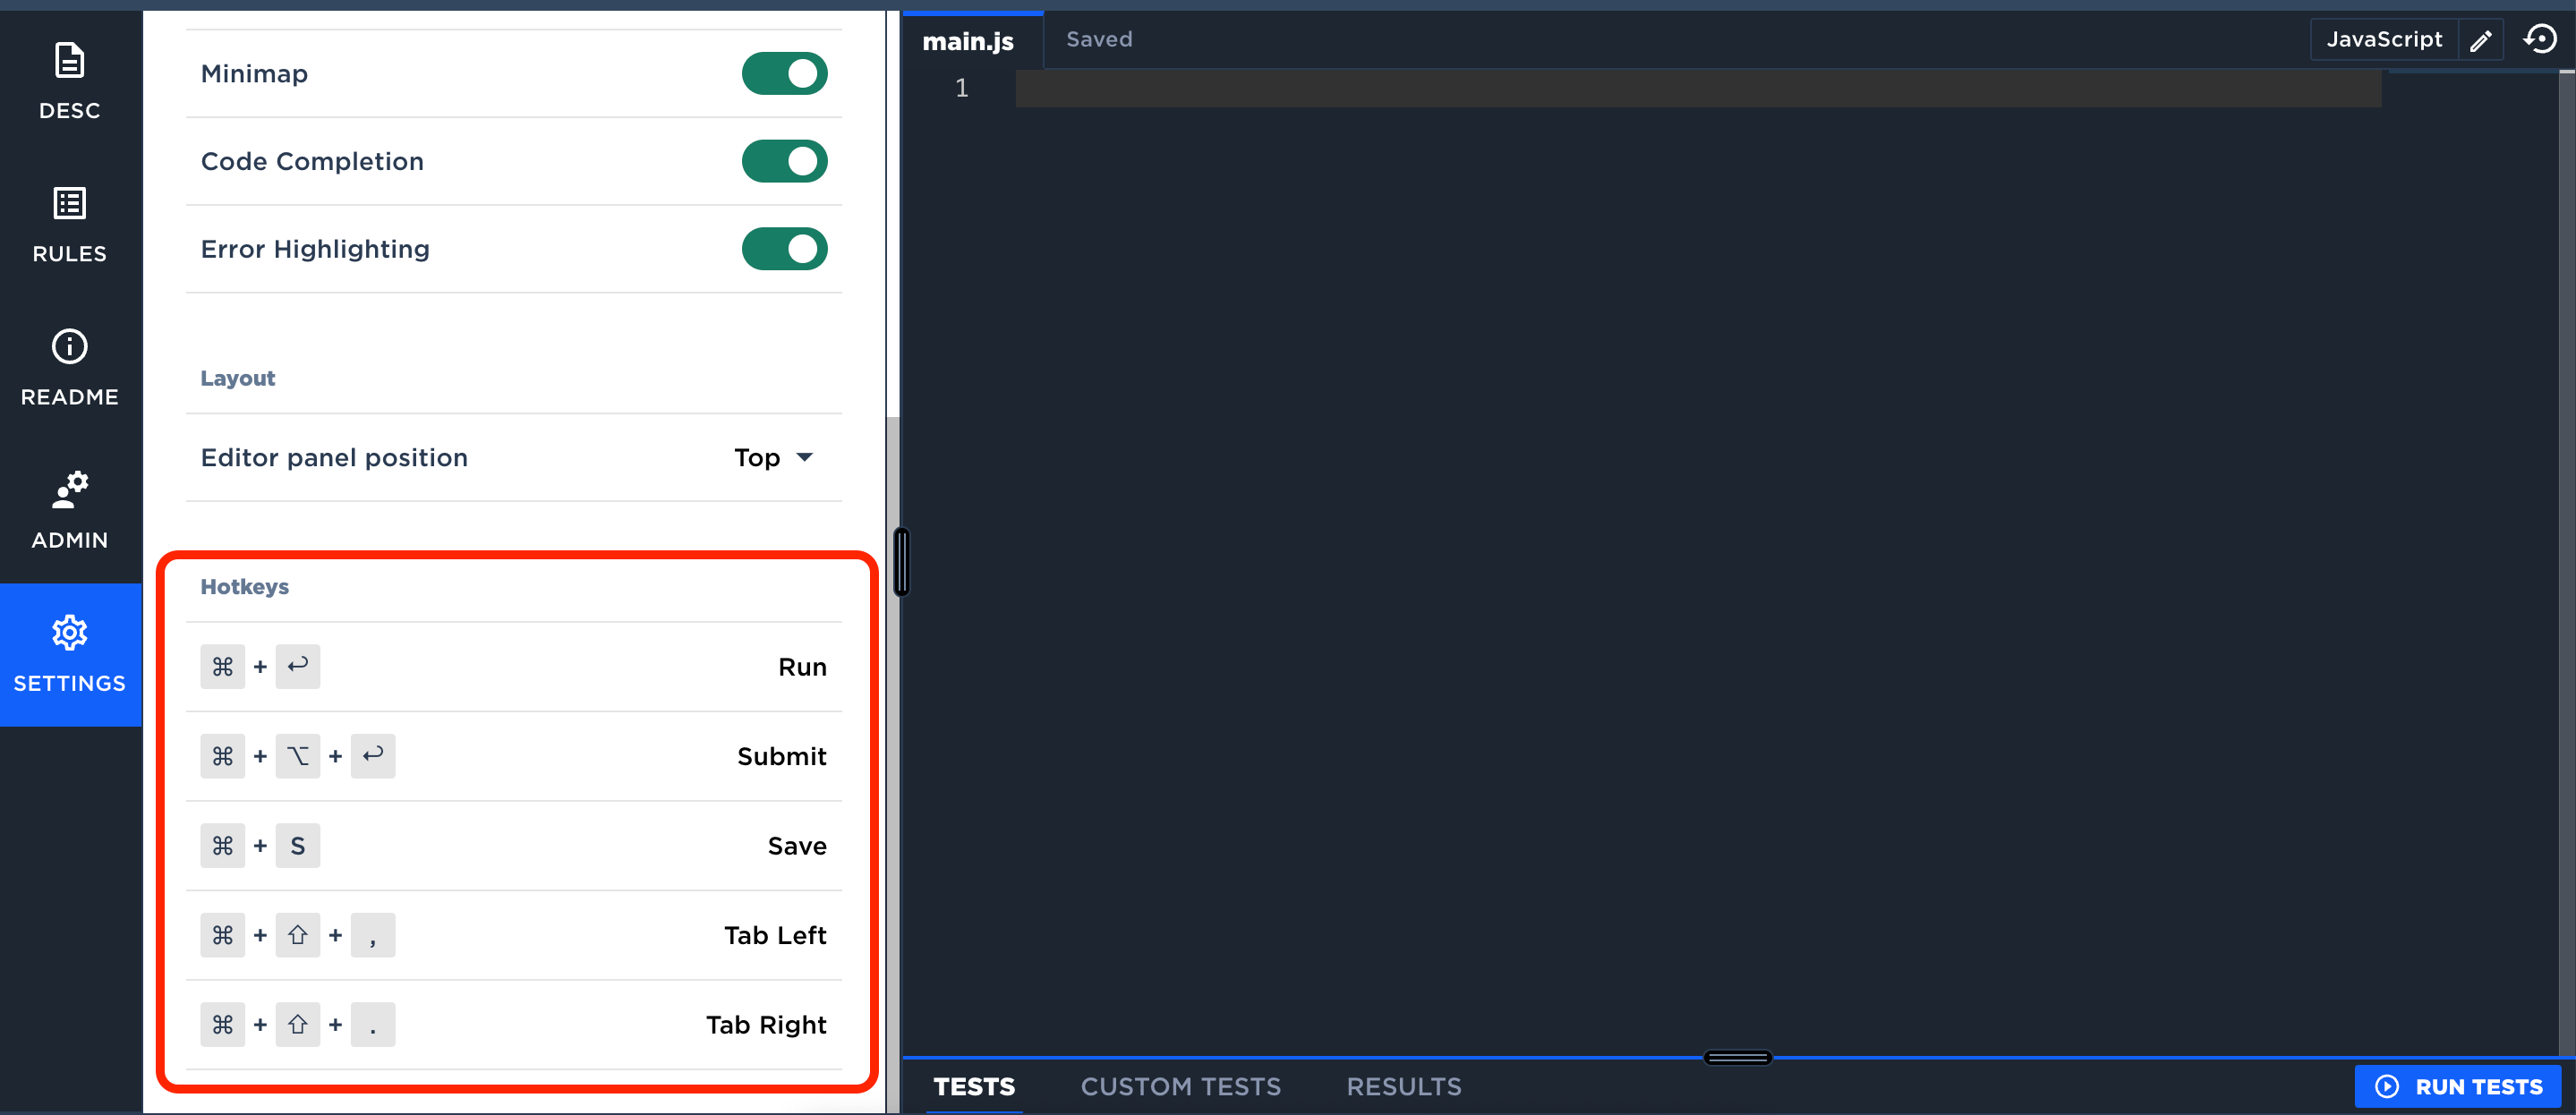
Task: Select the main.js file tab
Action: pyautogui.click(x=968, y=41)
